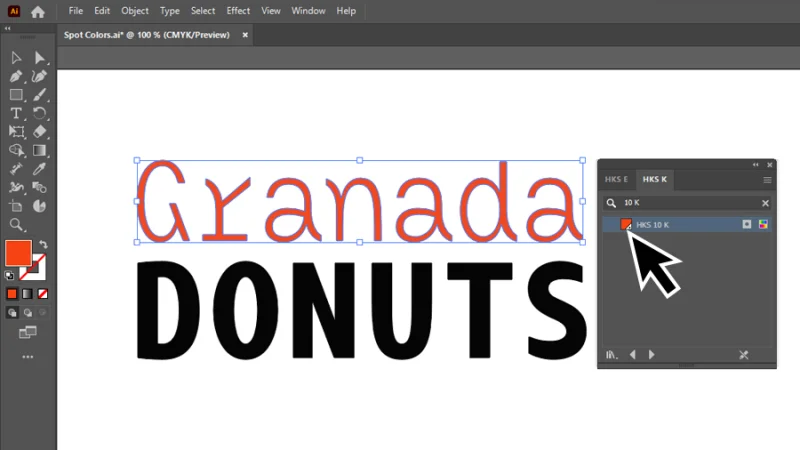Select the Eraser tool
This screenshot has width=800, height=450.
pyautogui.click(x=39, y=132)
